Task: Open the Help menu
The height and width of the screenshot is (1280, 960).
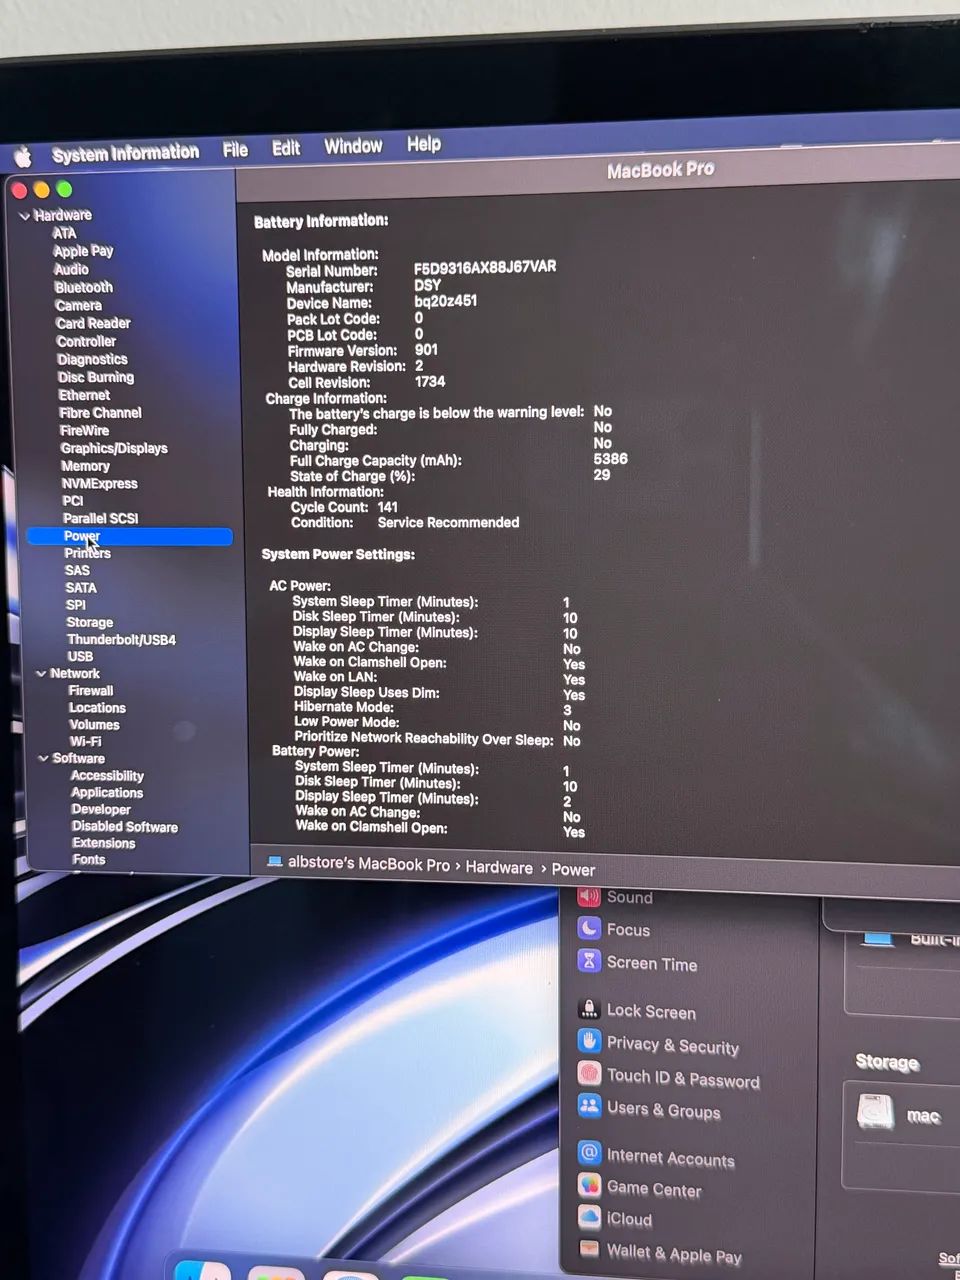Action: click(424, 144)
